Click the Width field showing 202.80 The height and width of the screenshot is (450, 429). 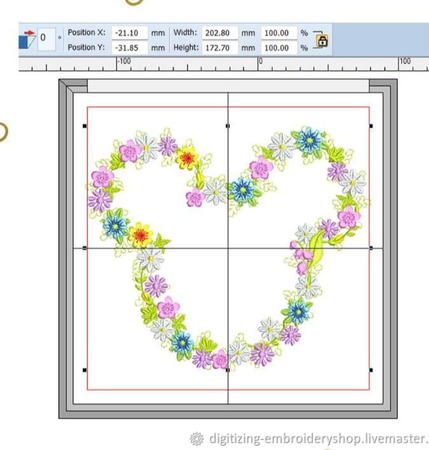(x=220, y=33)
